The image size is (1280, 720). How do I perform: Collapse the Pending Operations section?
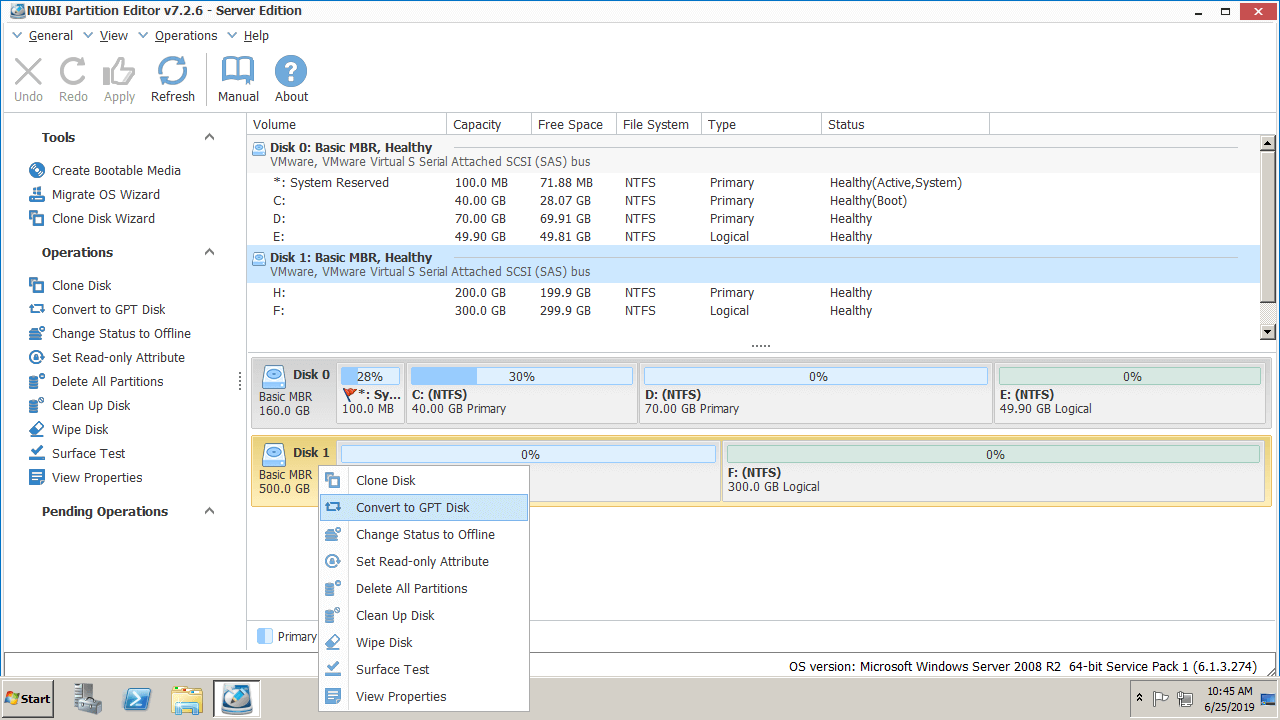click(x=210, y=511)
